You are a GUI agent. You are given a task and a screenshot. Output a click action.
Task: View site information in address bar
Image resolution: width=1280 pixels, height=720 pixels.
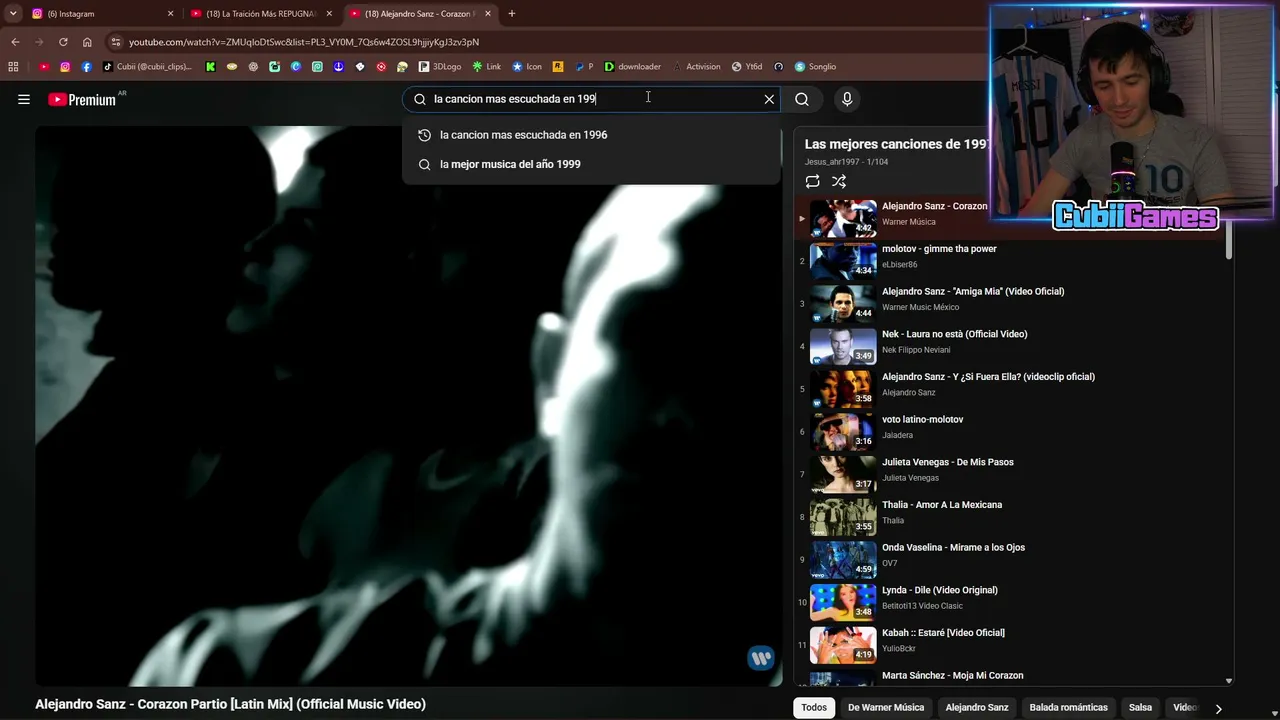pyautogui.click(x=116, y=42)
